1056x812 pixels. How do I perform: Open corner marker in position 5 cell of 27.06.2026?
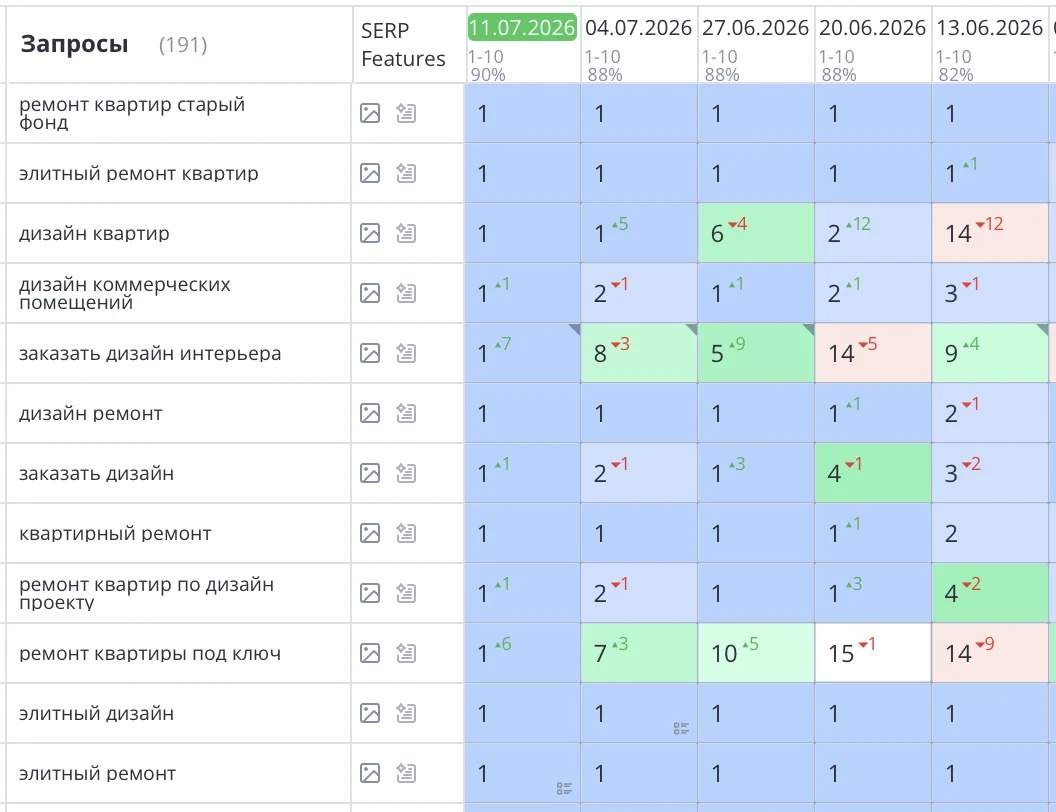(808, 329)
